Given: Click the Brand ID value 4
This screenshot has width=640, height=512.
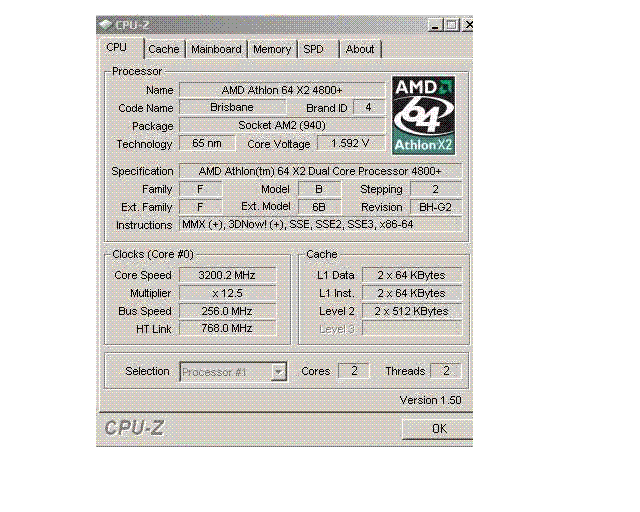Looking at the screenshot, I should pos(369,107).
